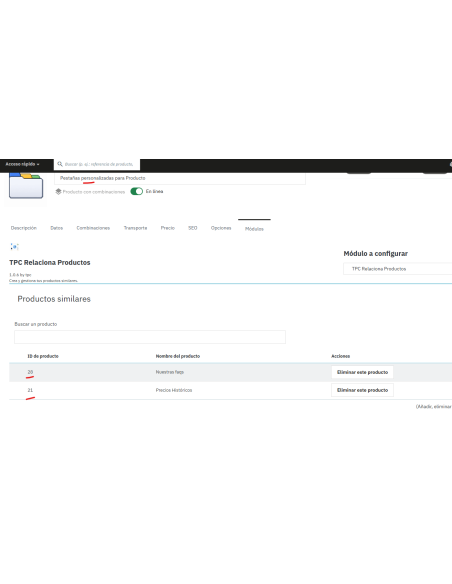
Task: Click the top product reference search box
Action: (x=99, y=164)
